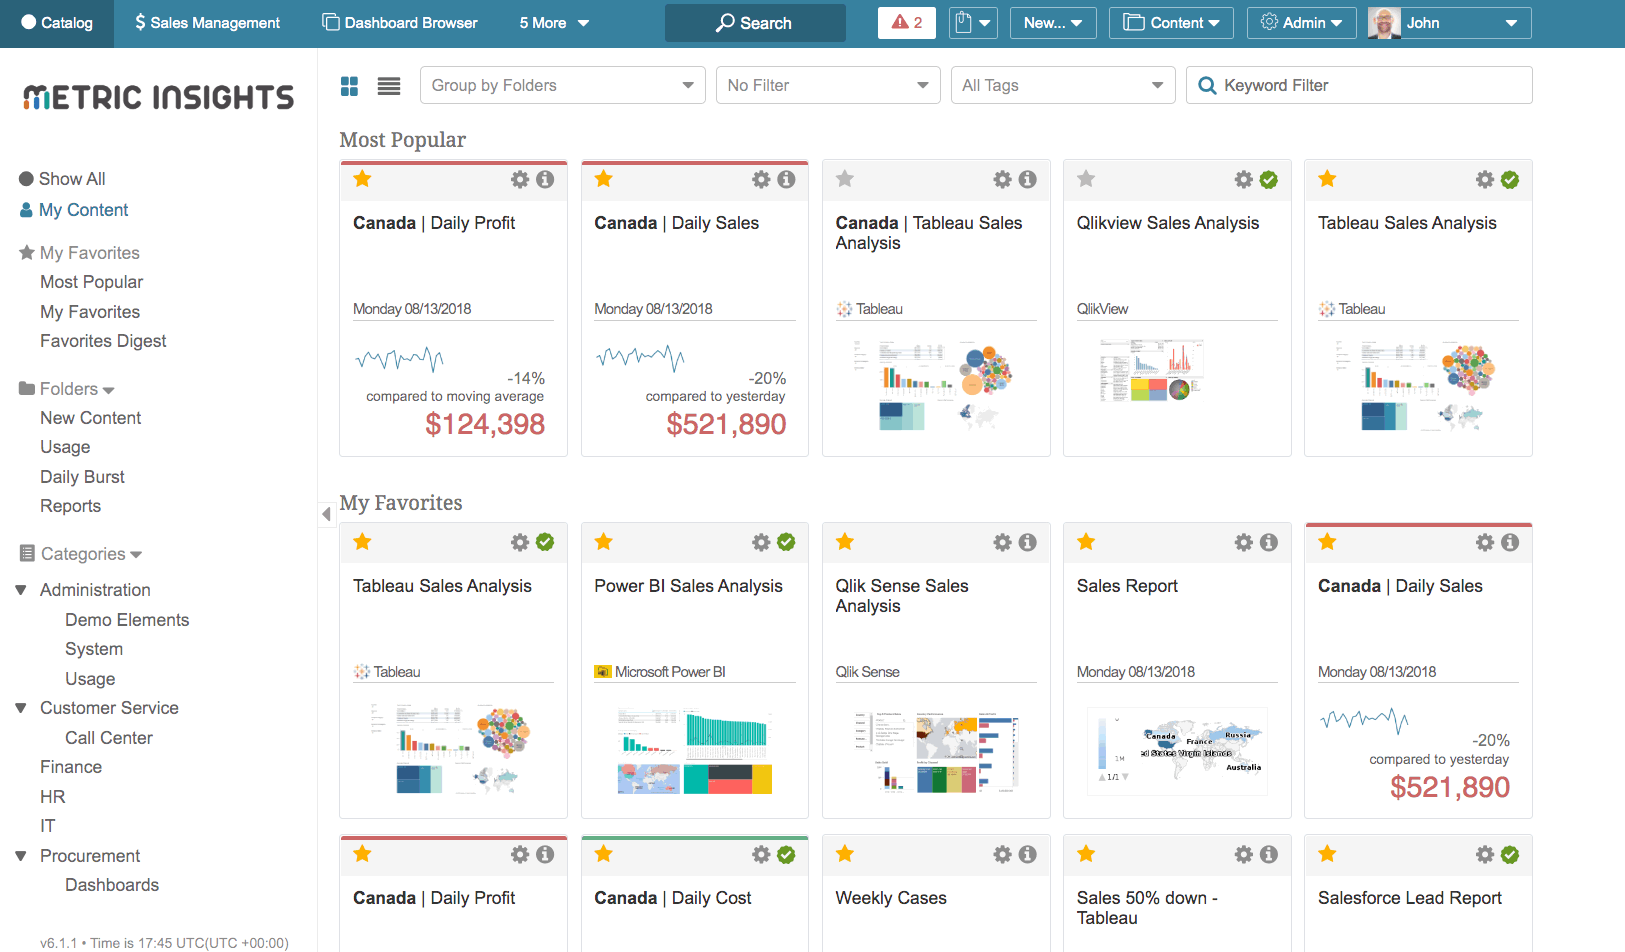Expand the 5 More menu
This screenshot has height=952, width=1625.
tap(554, 23)
